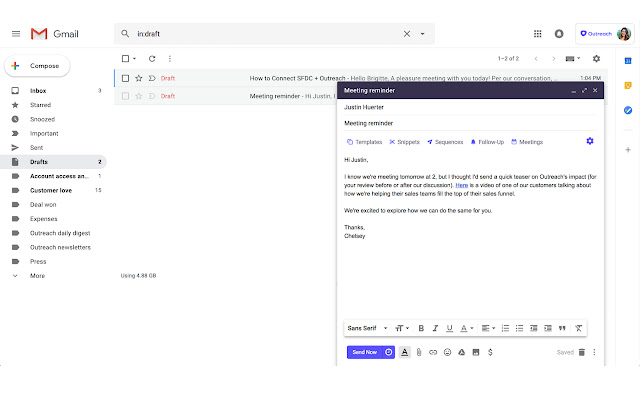Open the Keep side panel icon
Viewport: 640px width, 400px height.
[628, 85]
